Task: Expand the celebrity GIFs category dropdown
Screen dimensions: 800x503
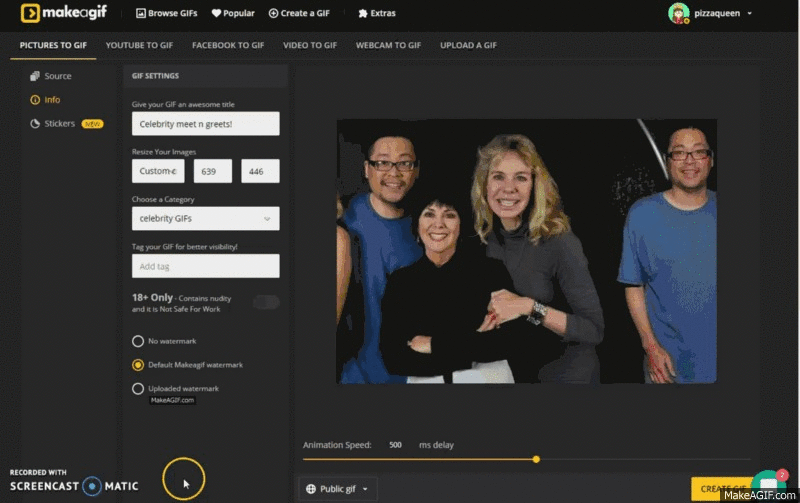Action: click(x=205, y=218)
